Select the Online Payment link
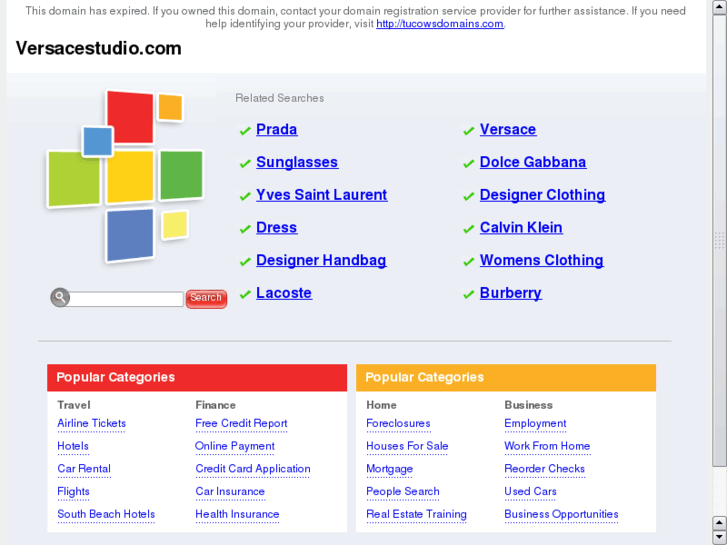Image resolution: width=727 pixels, height=545 pixels. point(235,446)
